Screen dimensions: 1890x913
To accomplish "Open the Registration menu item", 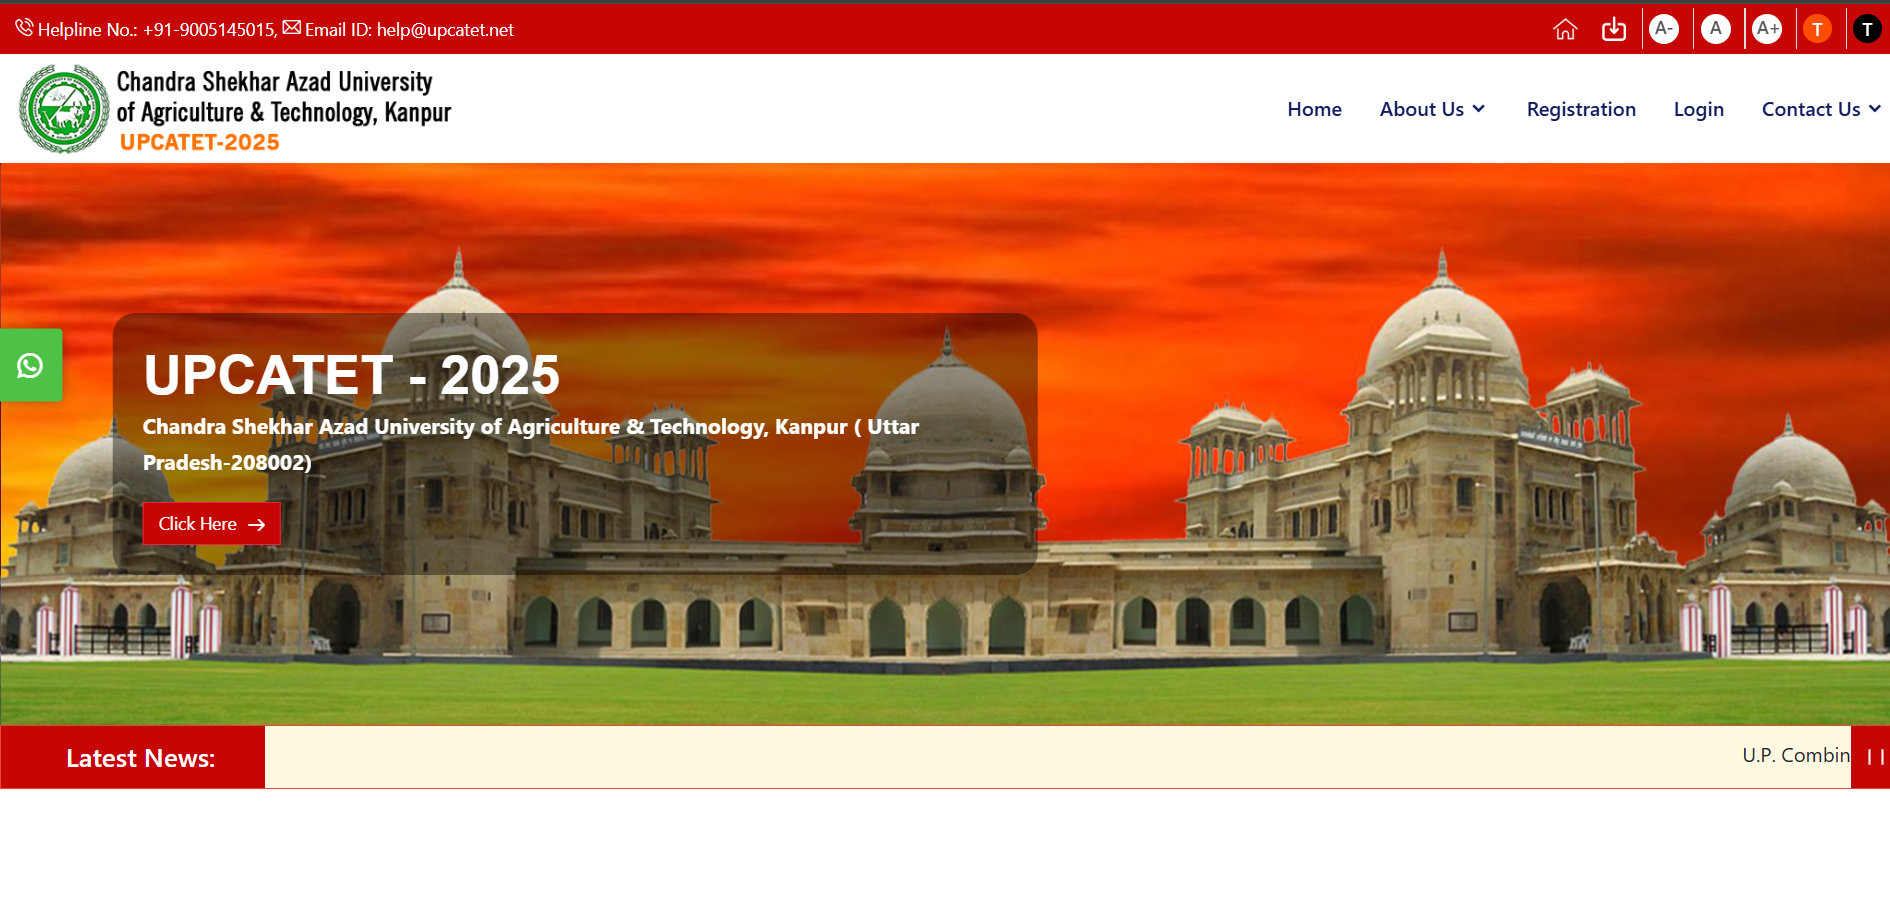I will click(x=1581, y=109).
